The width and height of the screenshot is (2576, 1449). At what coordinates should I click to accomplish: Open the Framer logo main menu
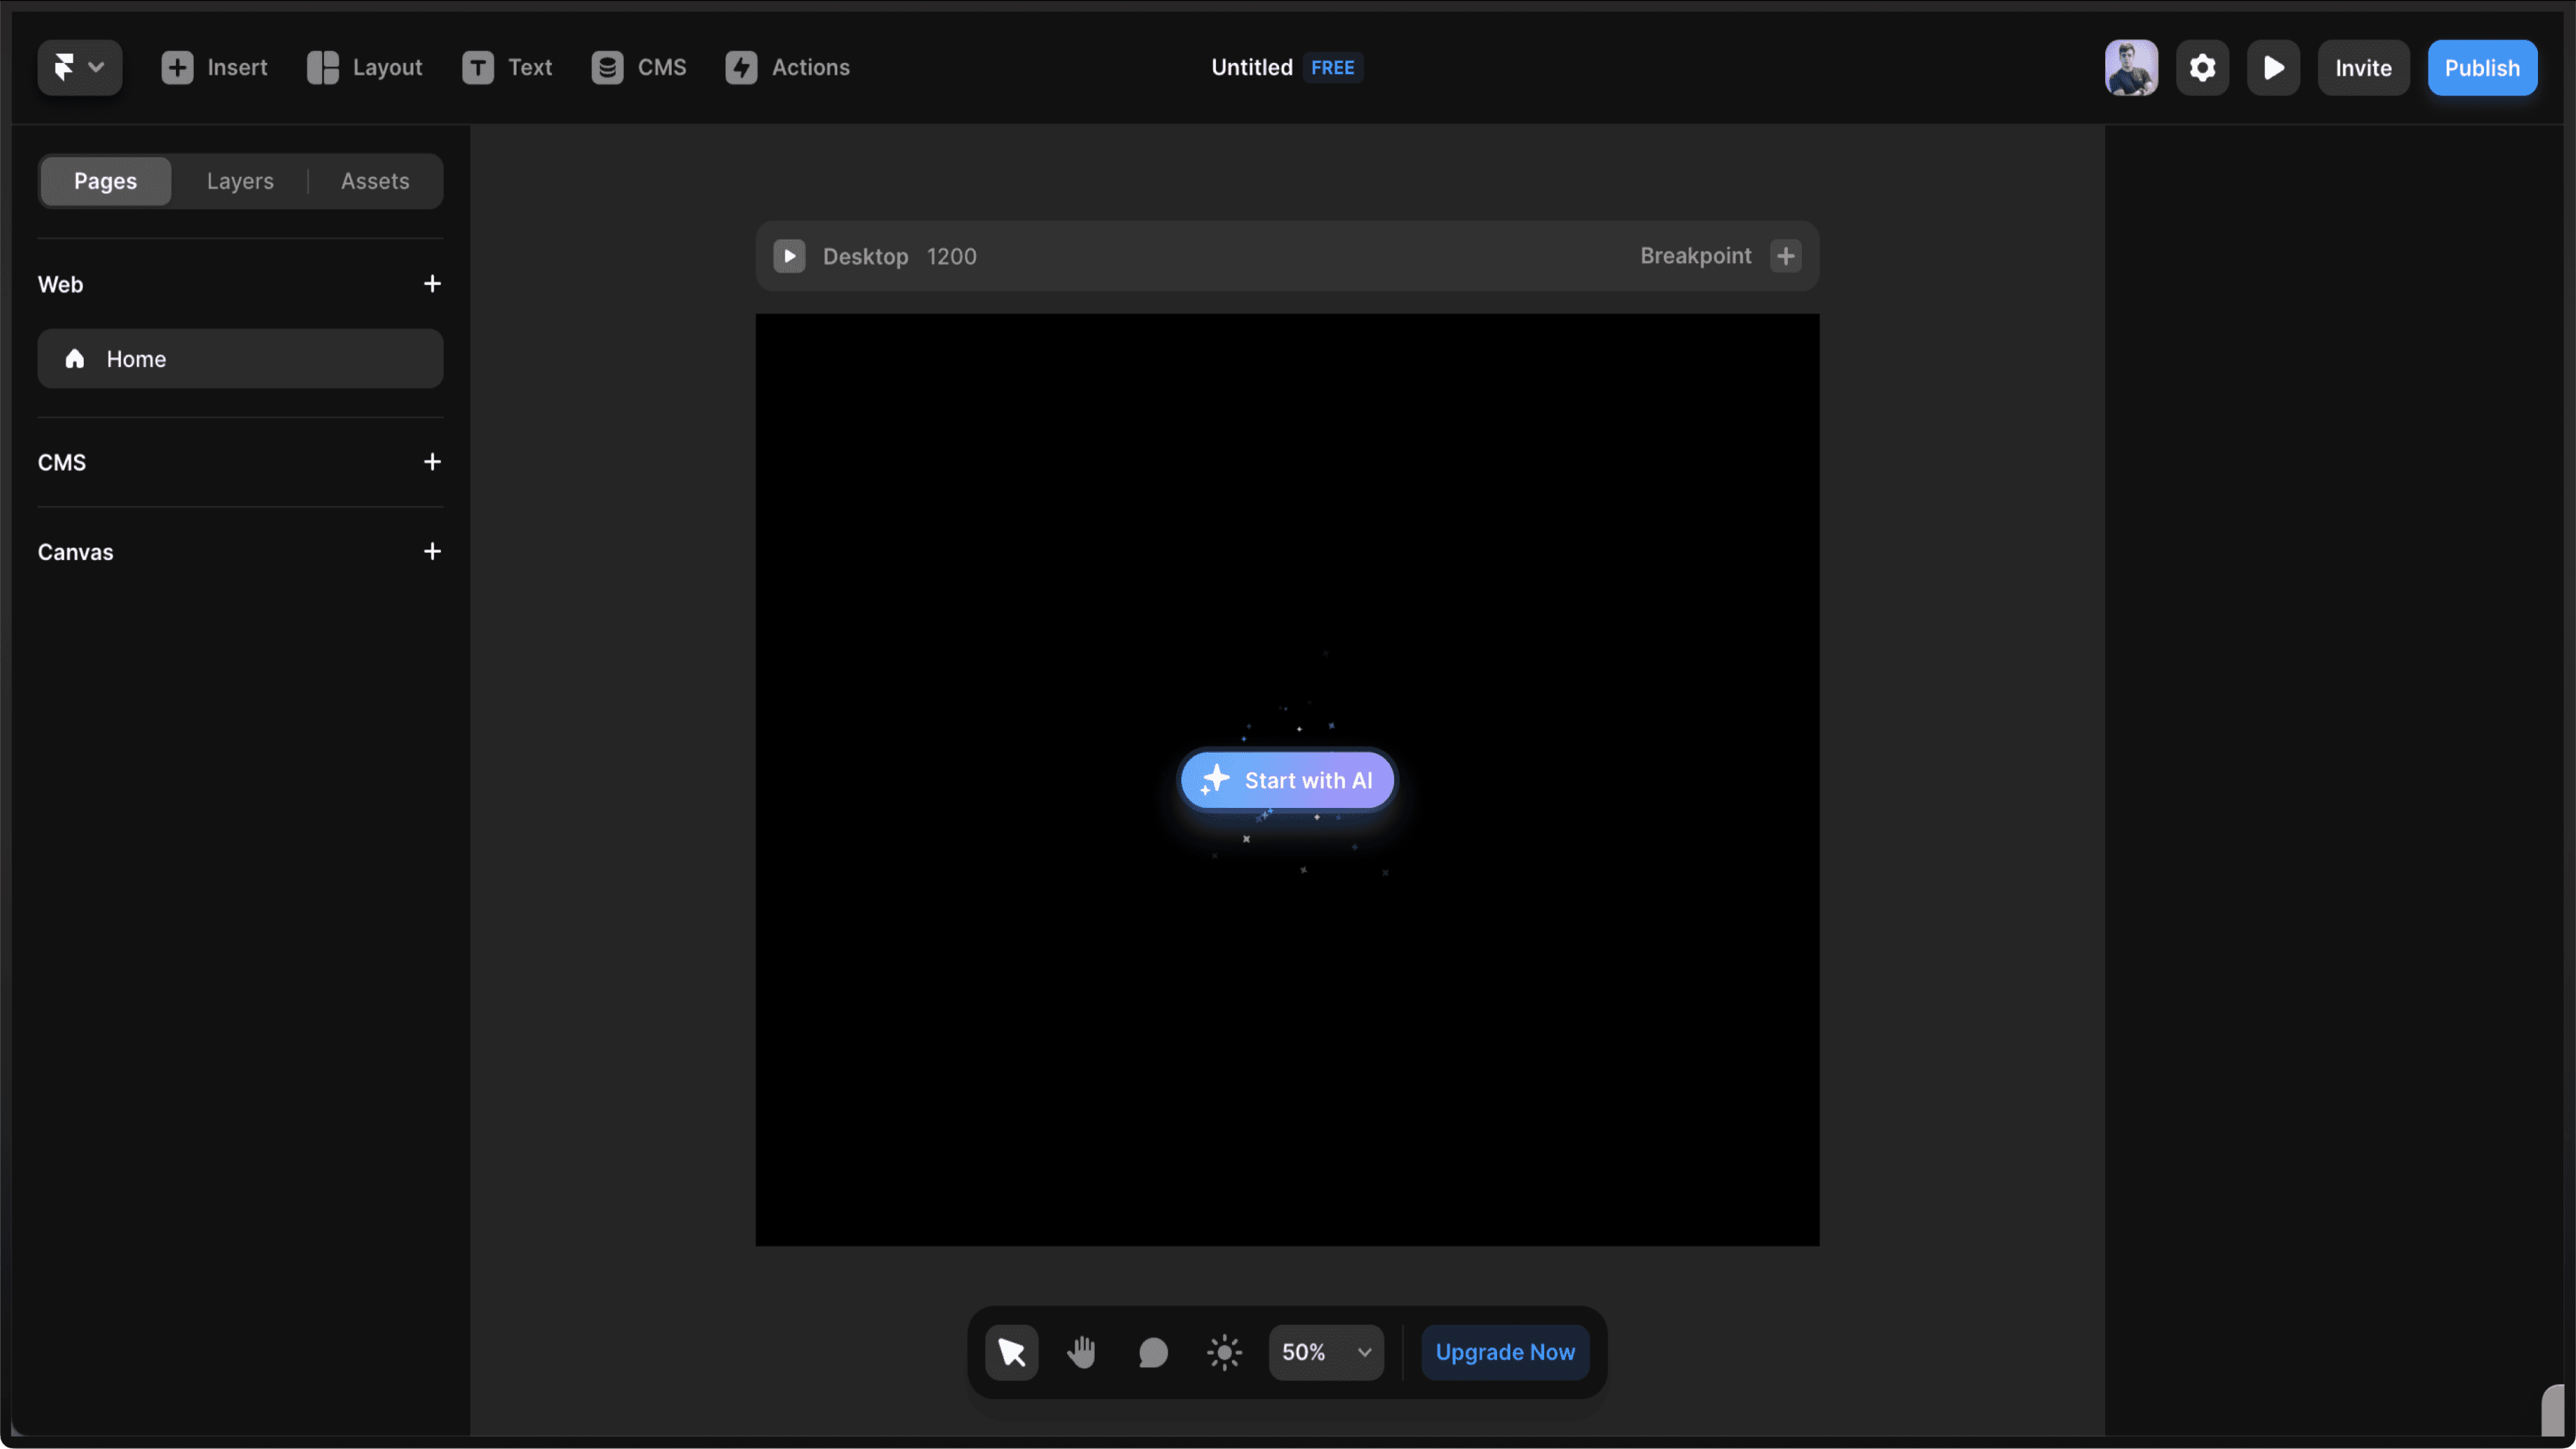(x=79, y=68)
